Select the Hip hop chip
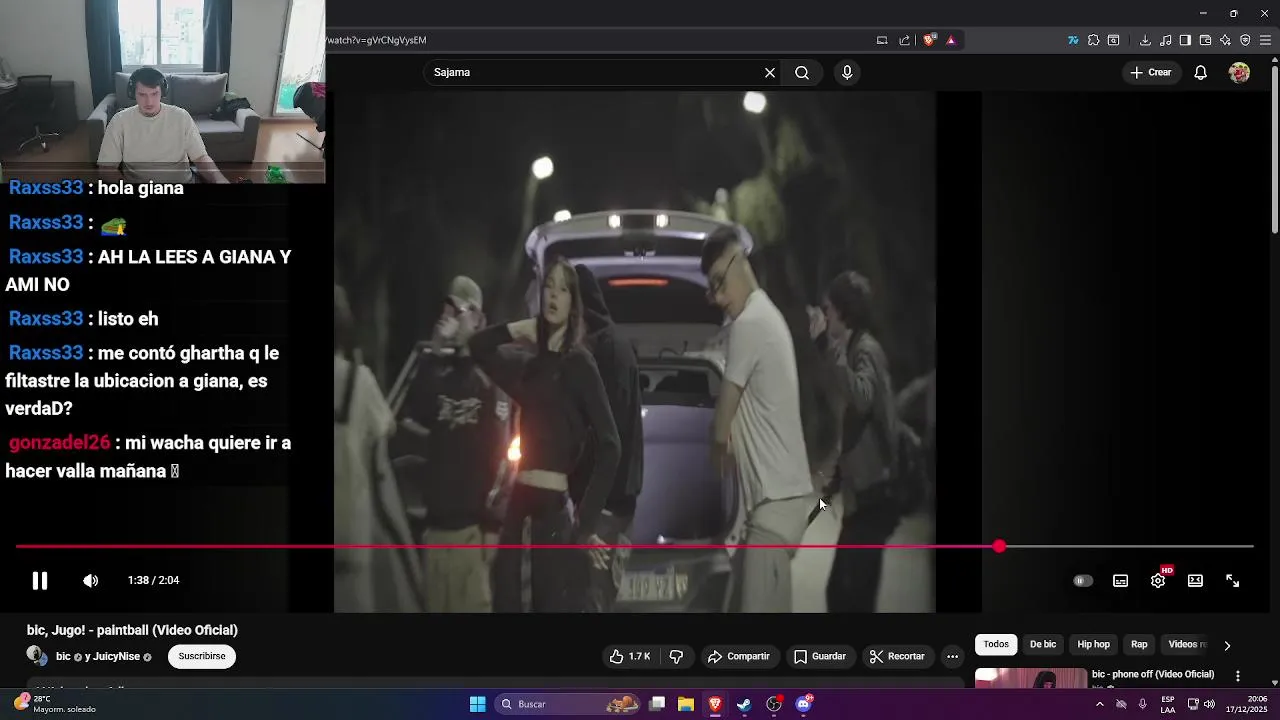The image size is (1280, 720). point(1093,645)
